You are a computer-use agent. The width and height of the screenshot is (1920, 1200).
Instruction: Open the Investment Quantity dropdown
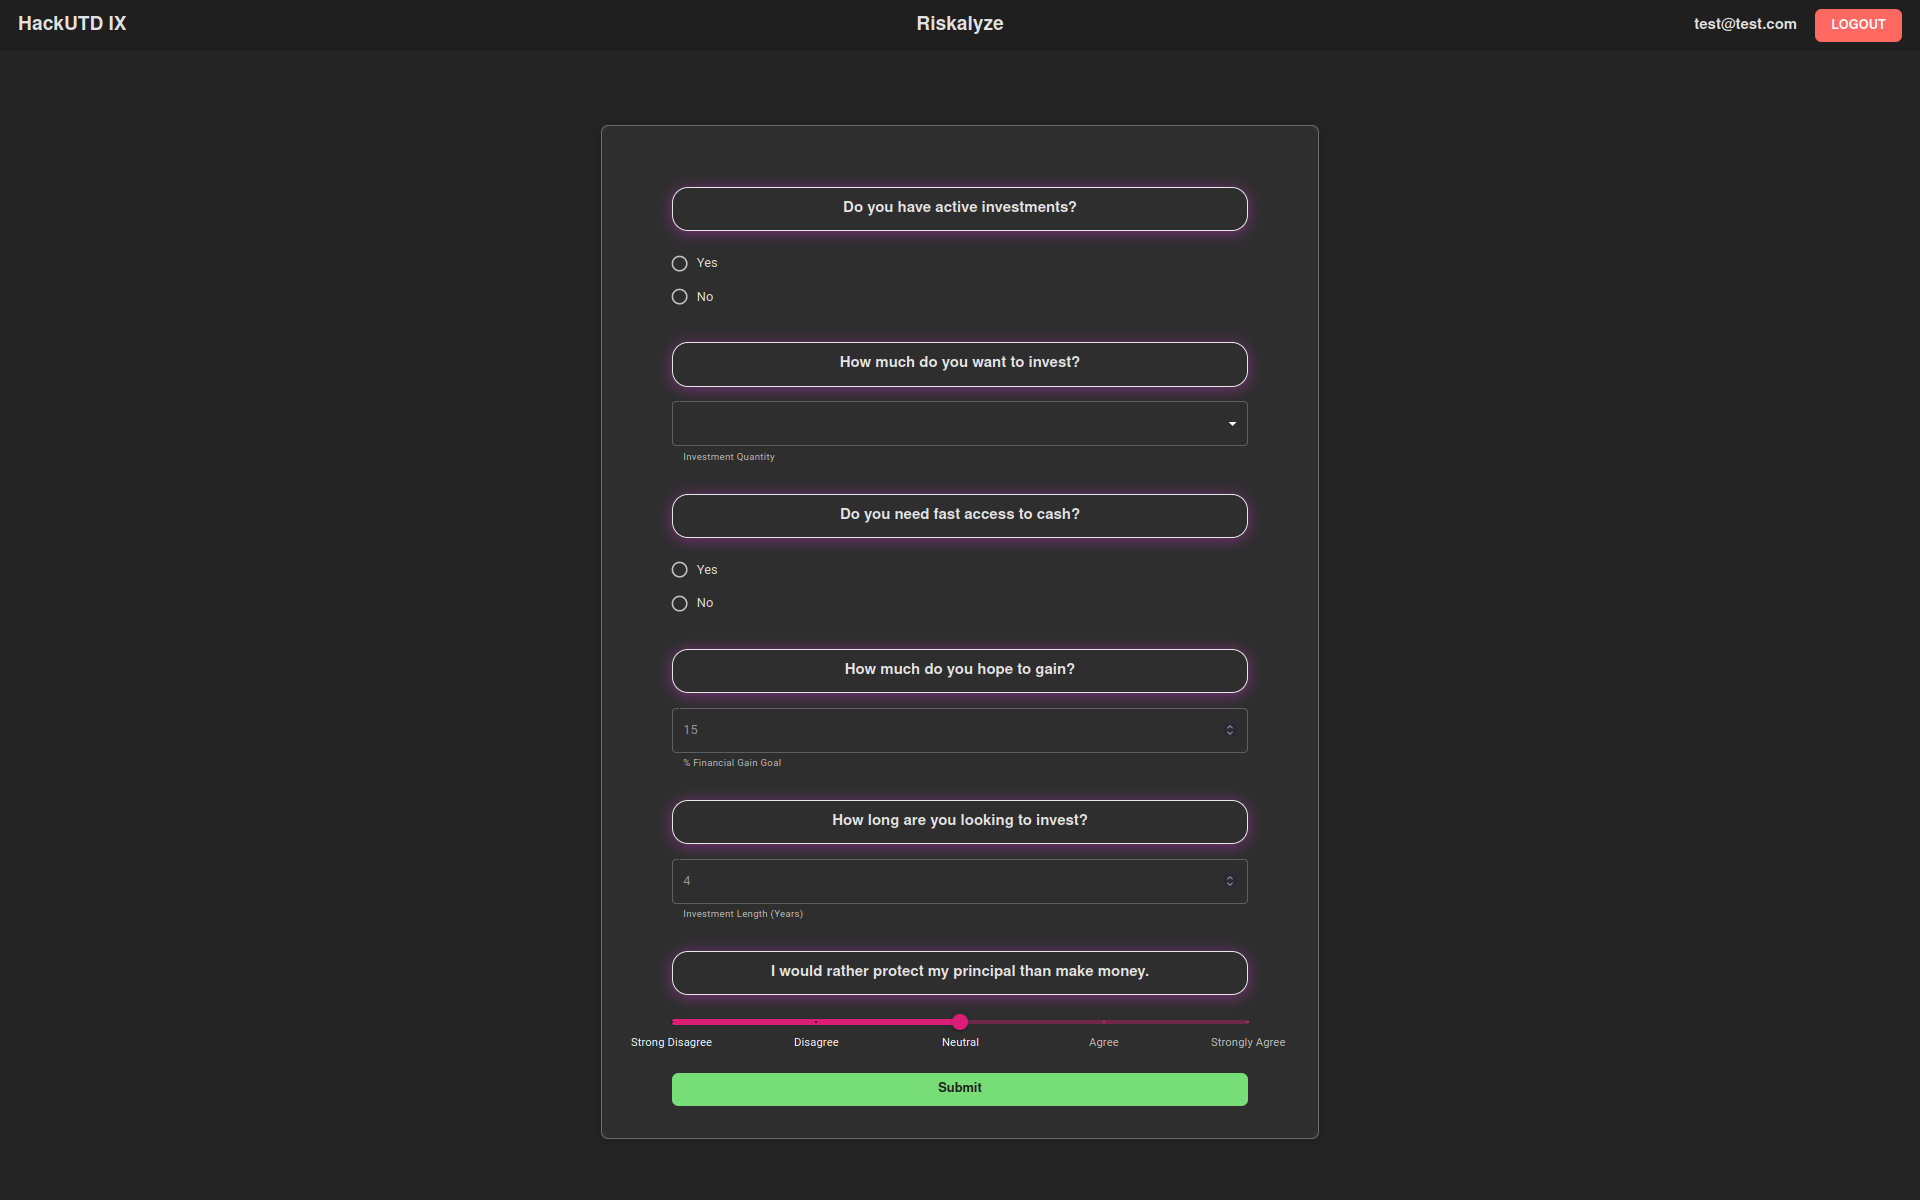click(950, 424)
